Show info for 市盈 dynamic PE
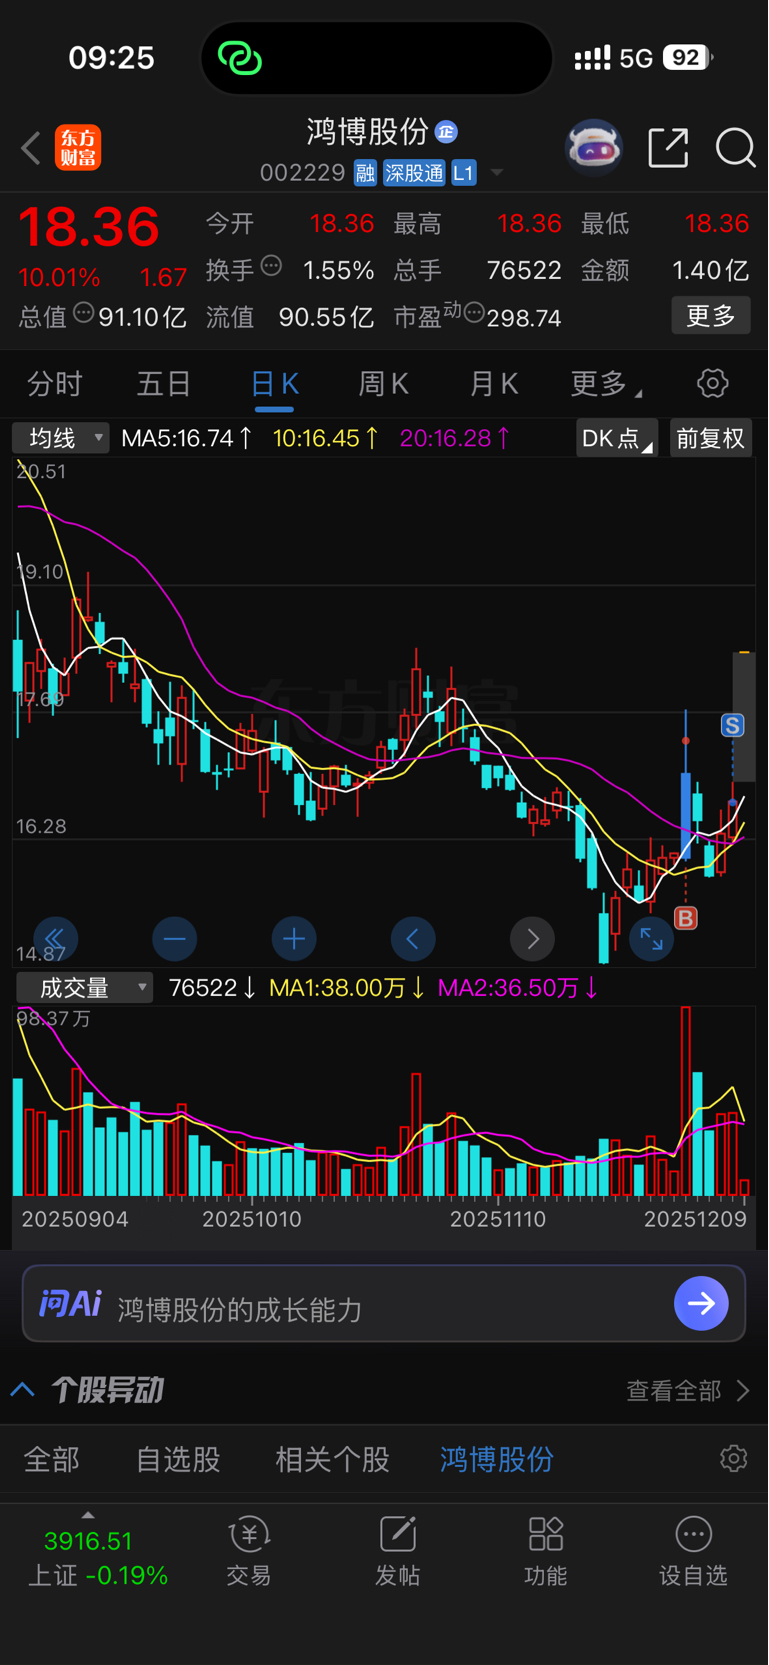Image resolution: width=769 pixels, height=1665 pixels. pyautogui.click(x=474, y=313)
